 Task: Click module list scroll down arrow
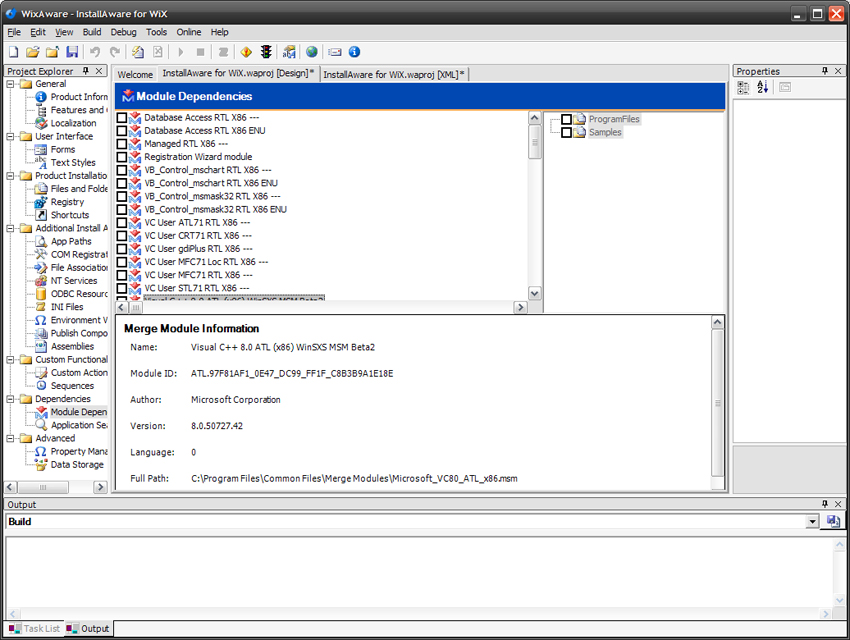tap(535, 293)
